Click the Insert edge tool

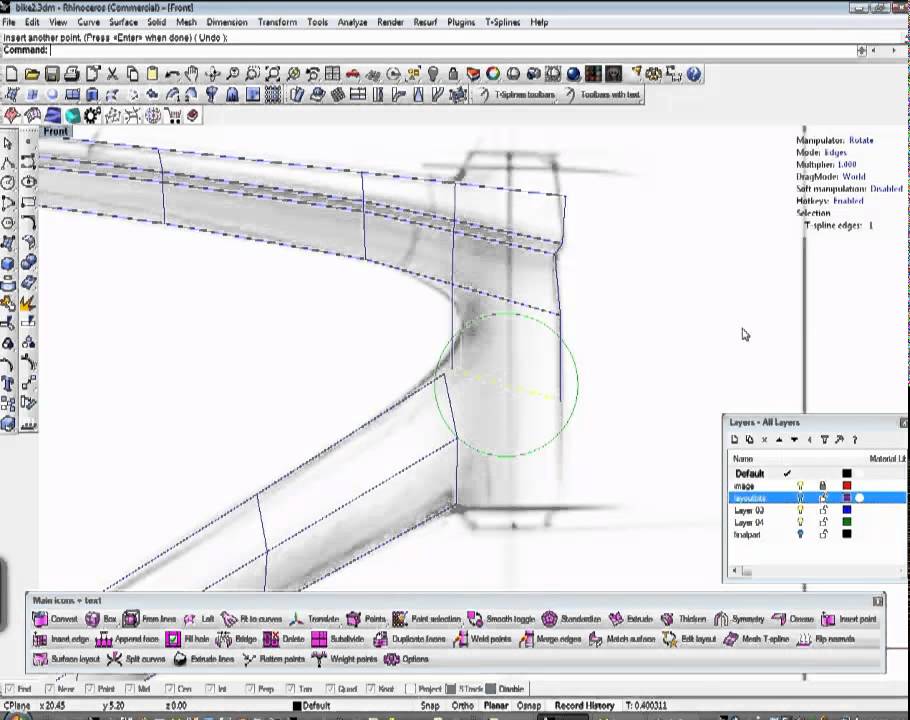[x=61, y=639]
